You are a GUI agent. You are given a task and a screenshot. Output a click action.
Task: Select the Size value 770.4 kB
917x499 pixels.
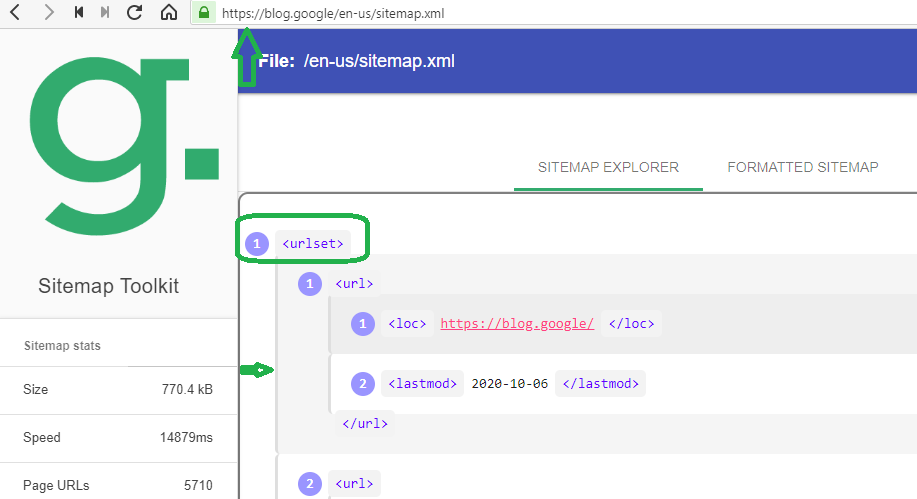(187, 390)
